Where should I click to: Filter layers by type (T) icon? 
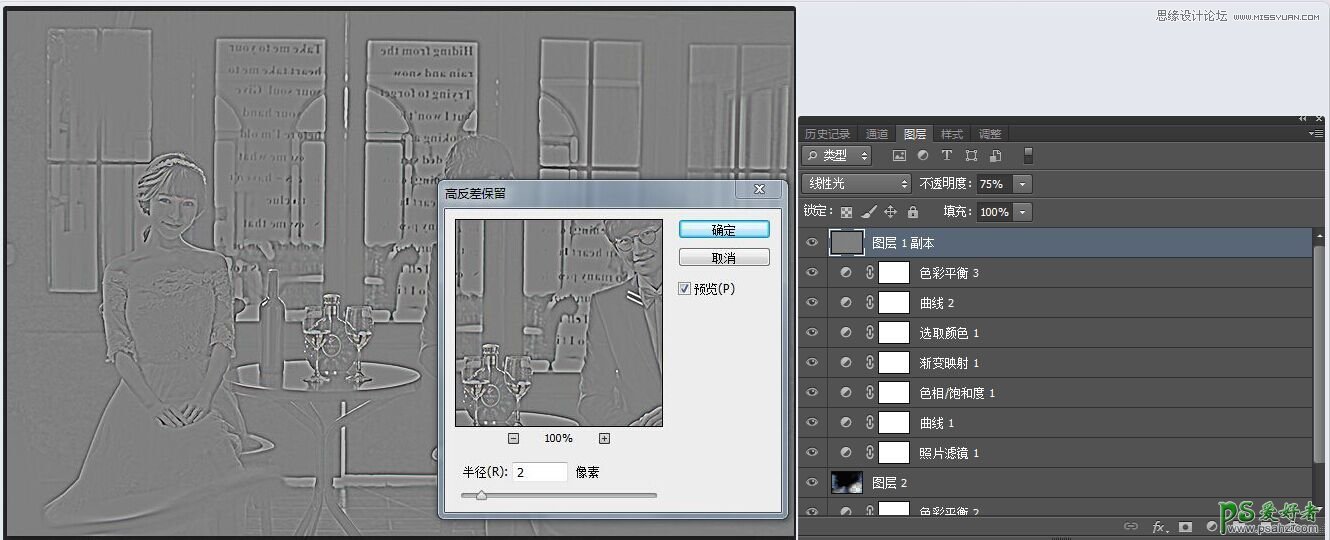[x=947, y=156]
